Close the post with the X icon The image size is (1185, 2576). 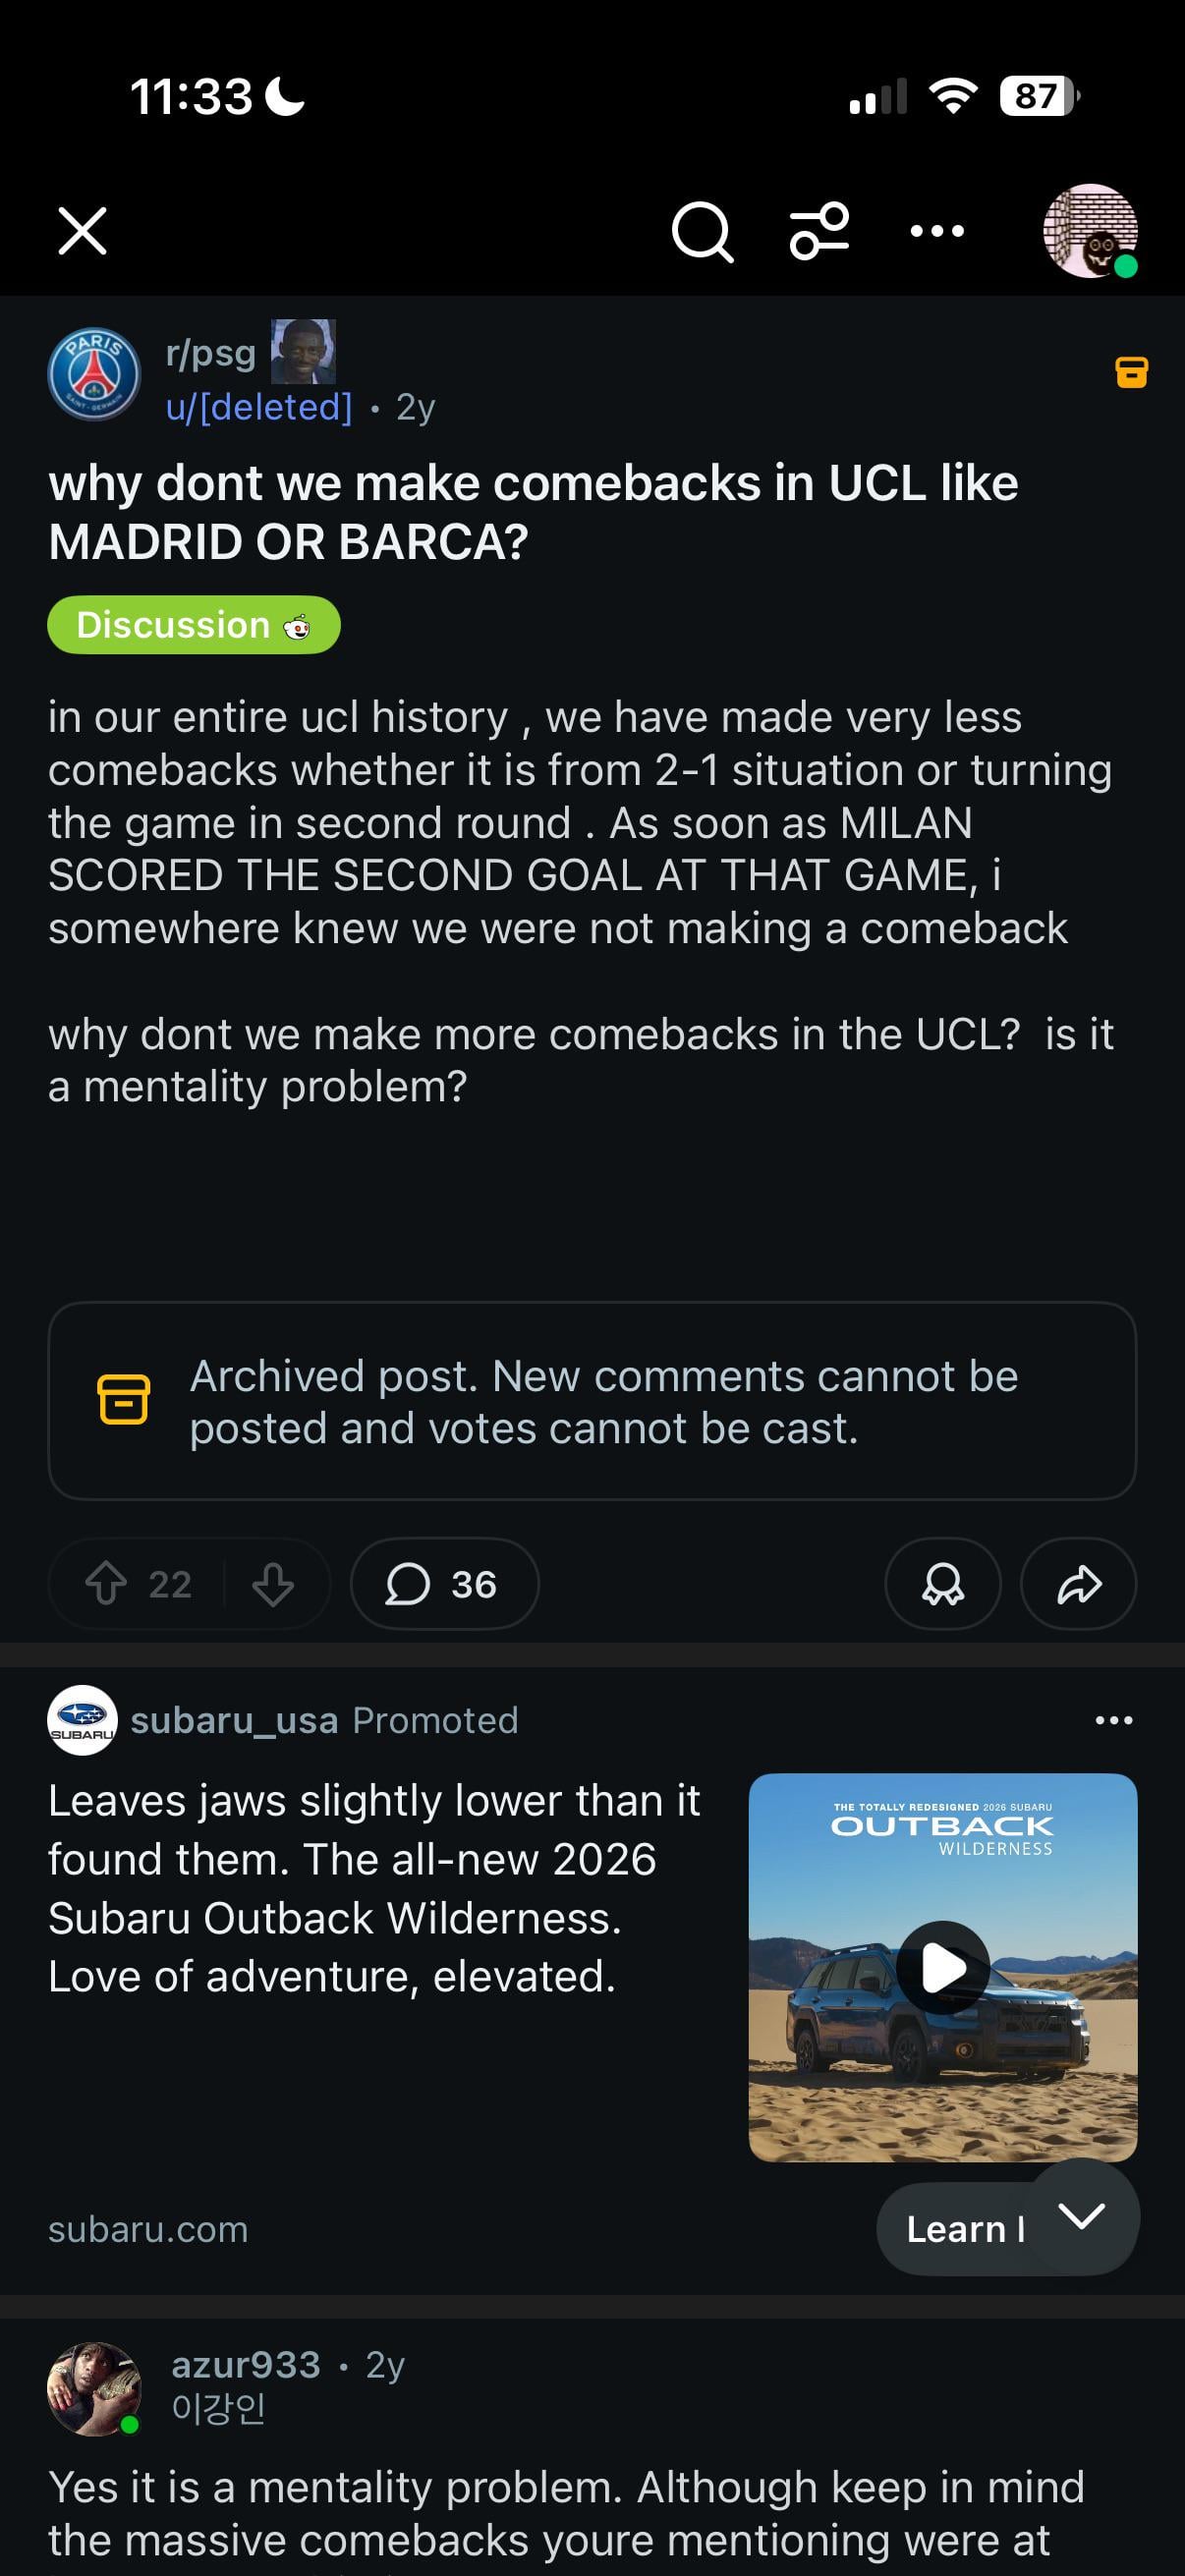tap(82, 231)
